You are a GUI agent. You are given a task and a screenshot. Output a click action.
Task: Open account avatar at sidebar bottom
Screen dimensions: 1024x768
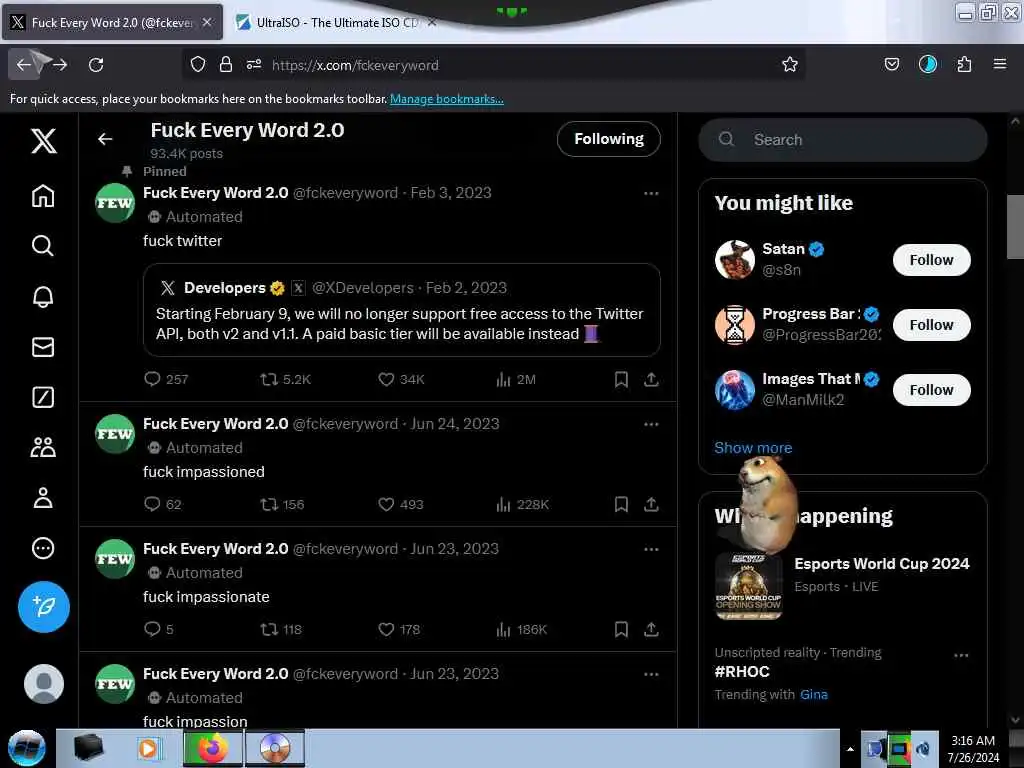click(x=44, y=684)
